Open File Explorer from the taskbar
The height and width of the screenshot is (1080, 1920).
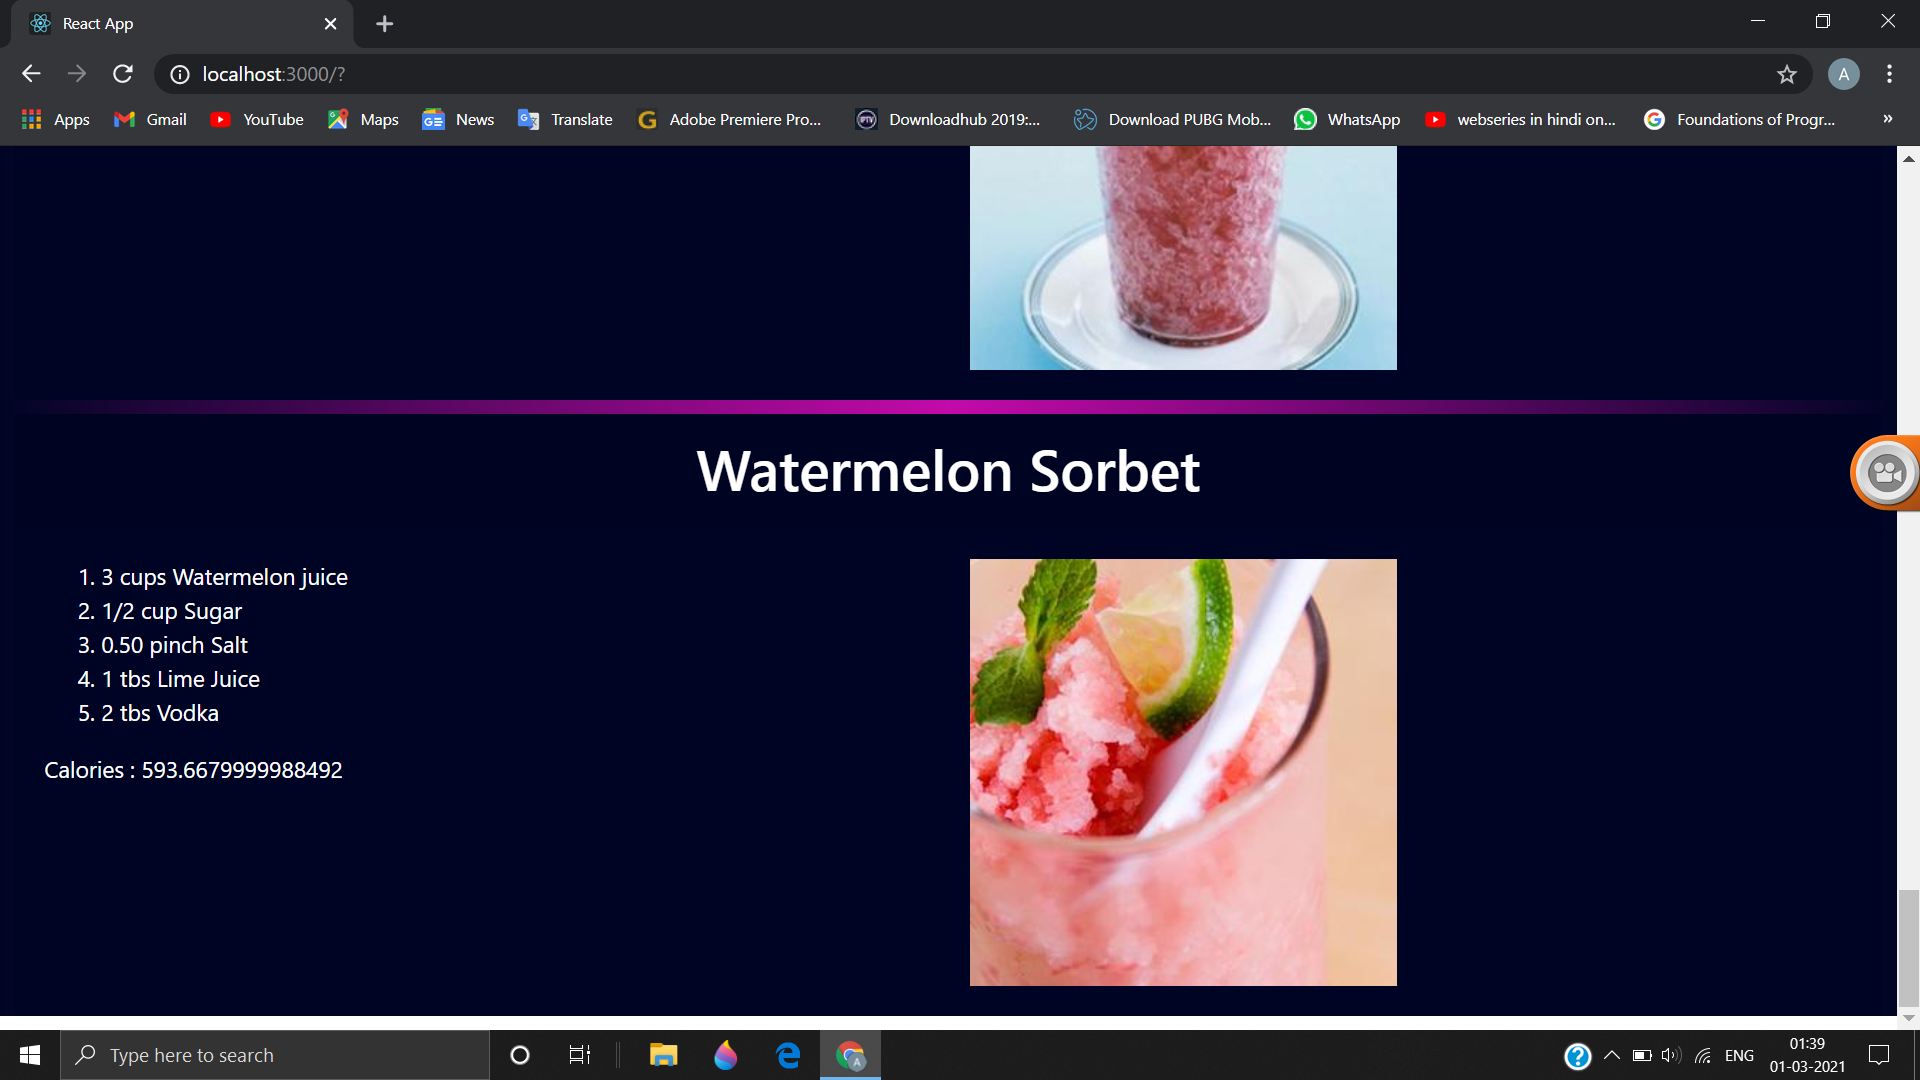coord(663,1055)
